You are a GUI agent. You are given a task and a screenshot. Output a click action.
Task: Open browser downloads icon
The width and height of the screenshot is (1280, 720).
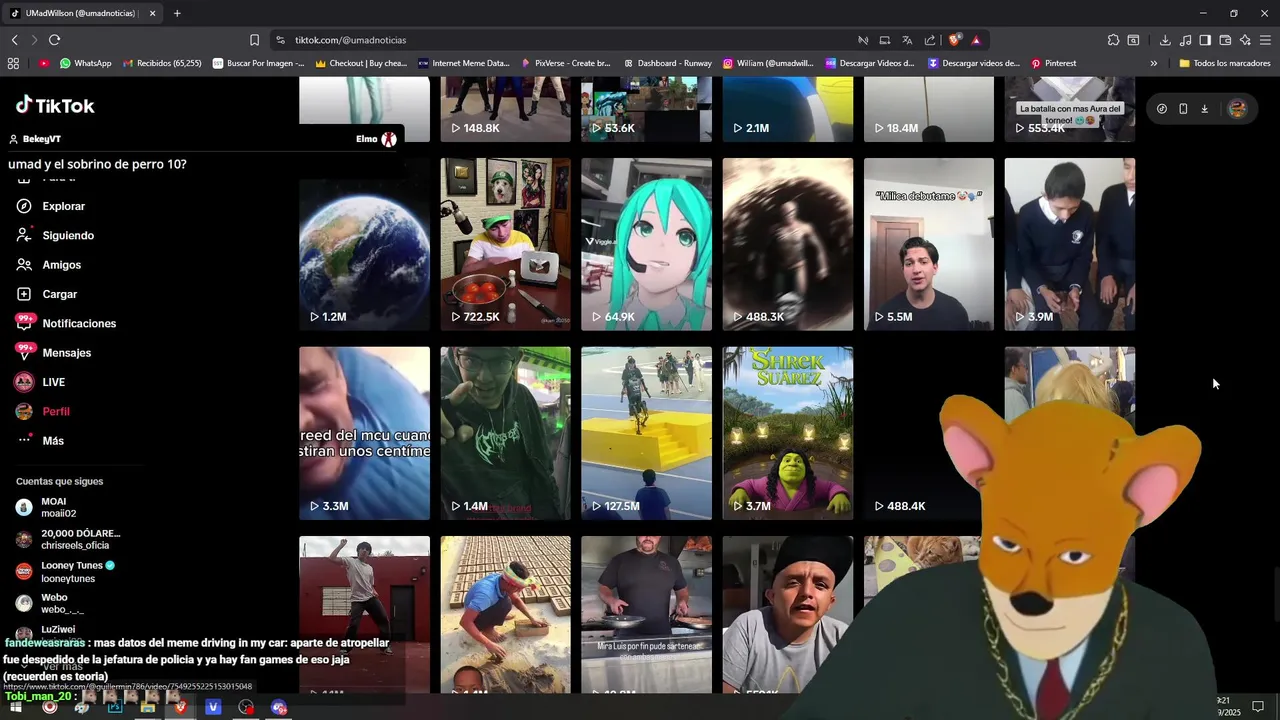click(x=1165, y=40)
